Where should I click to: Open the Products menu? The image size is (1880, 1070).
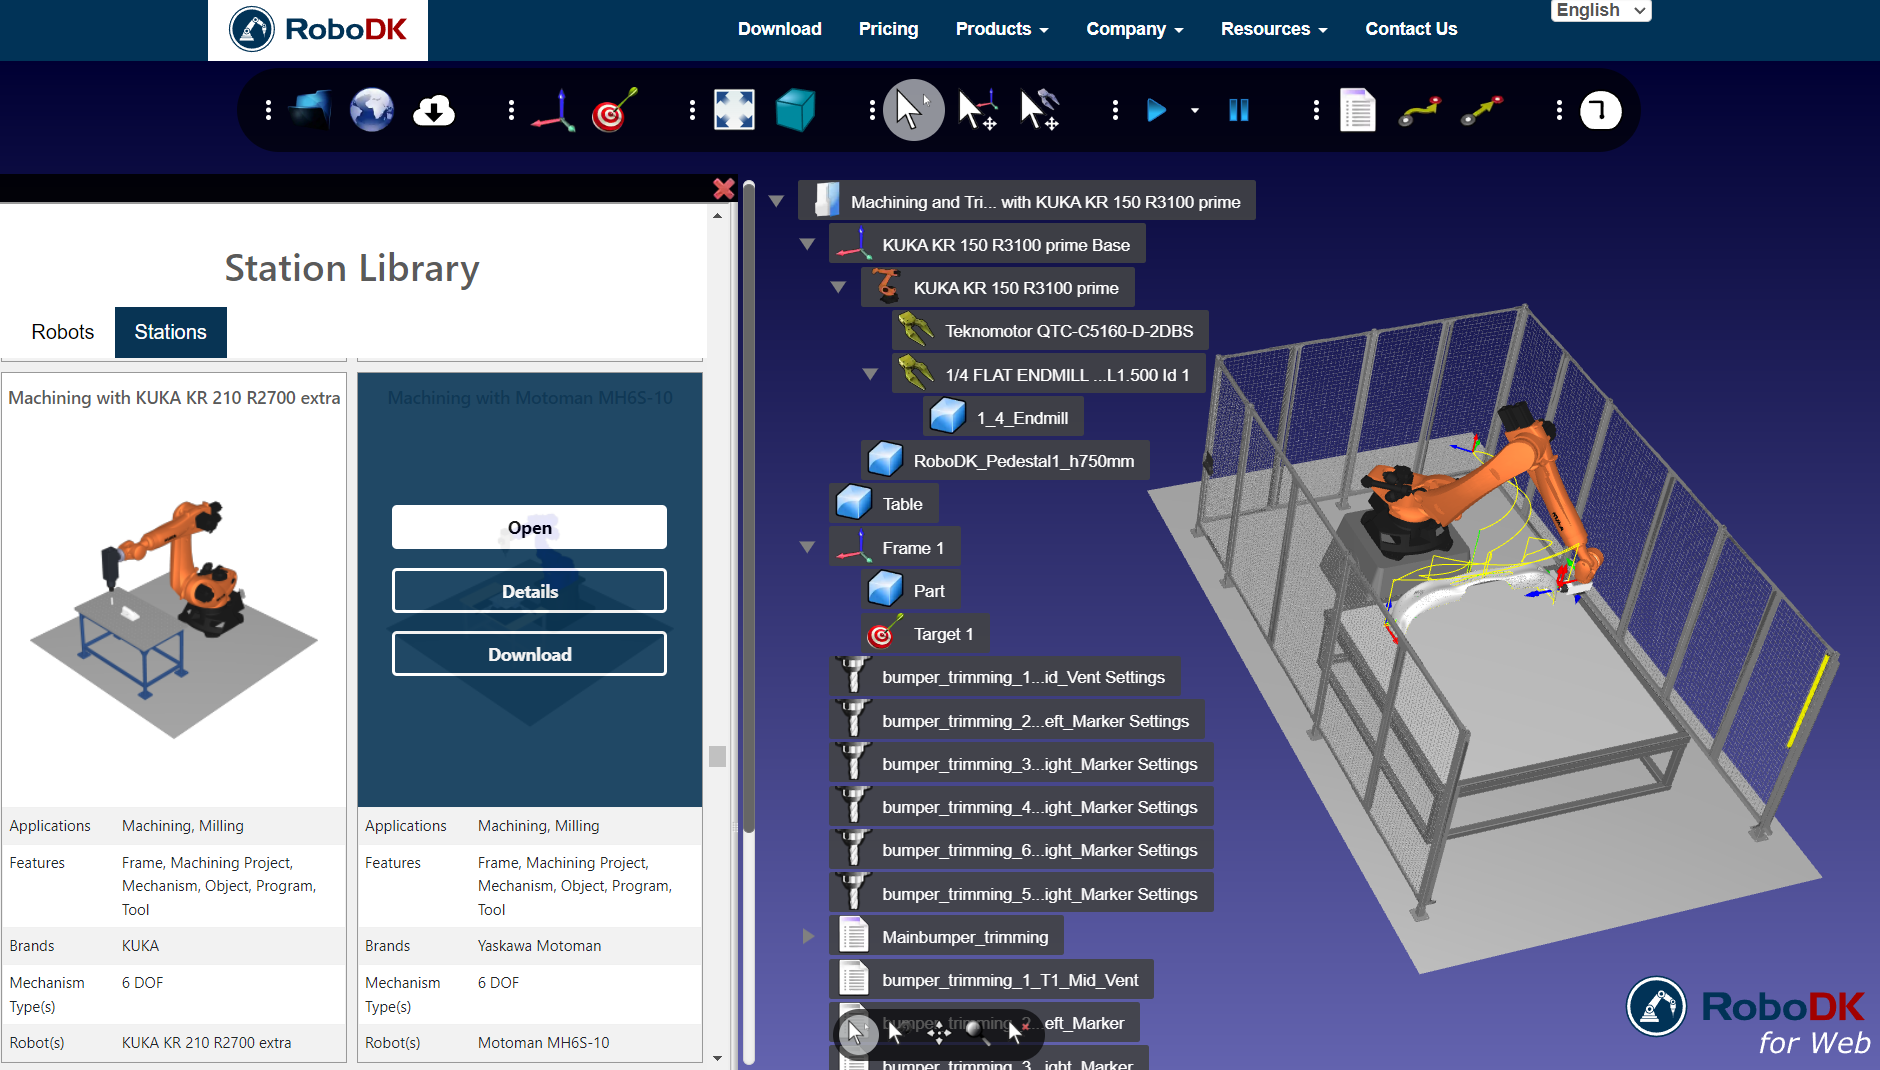tap(1001, 29)
